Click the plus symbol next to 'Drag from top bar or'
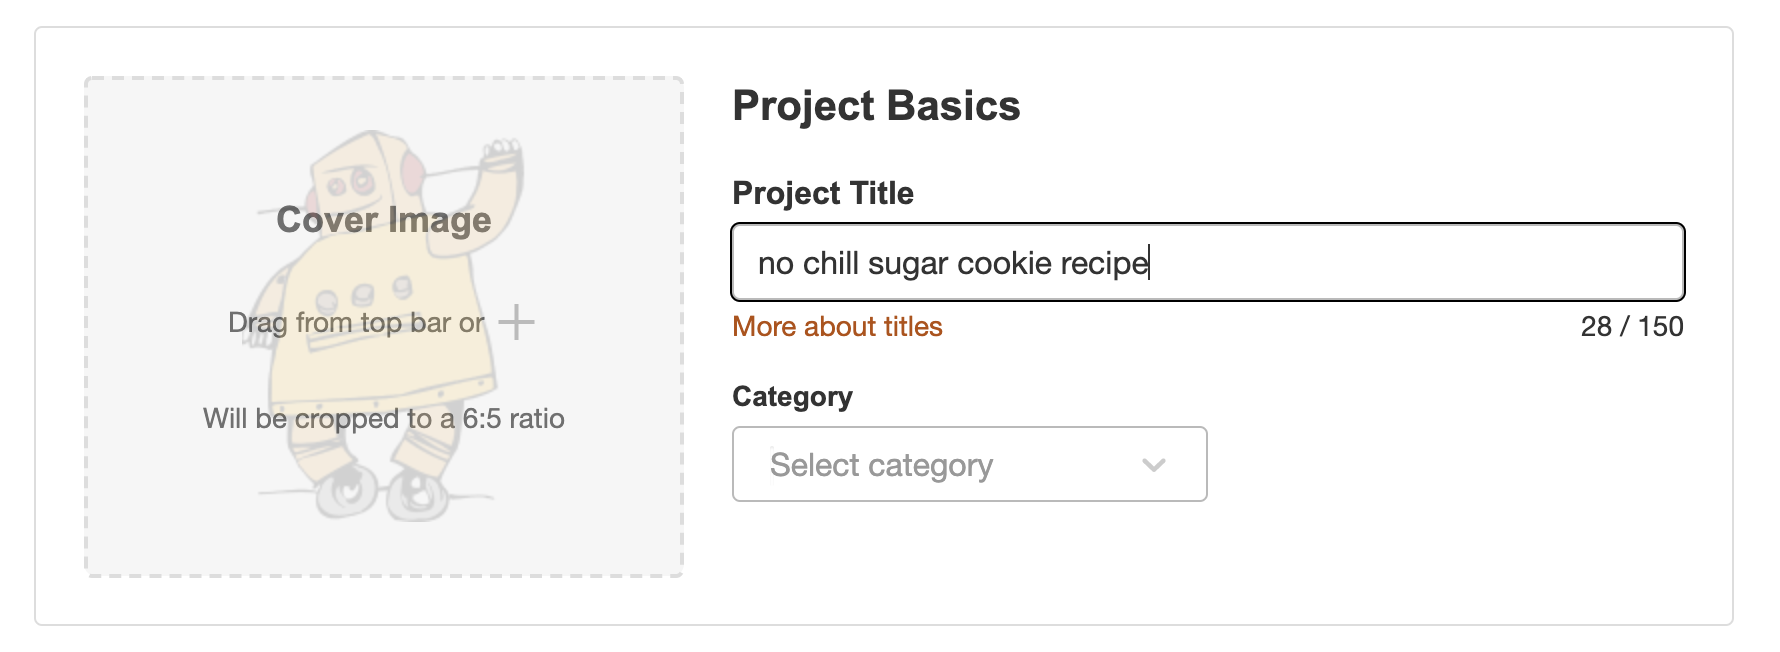The width and height of the screenshot is (1780, 652). pos(516,322)
